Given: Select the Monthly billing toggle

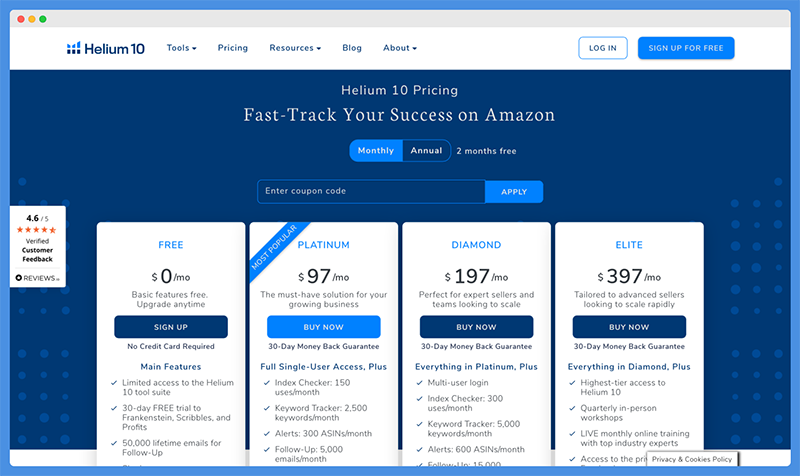Looking at the screenshot, I should [x=376, y=151].
